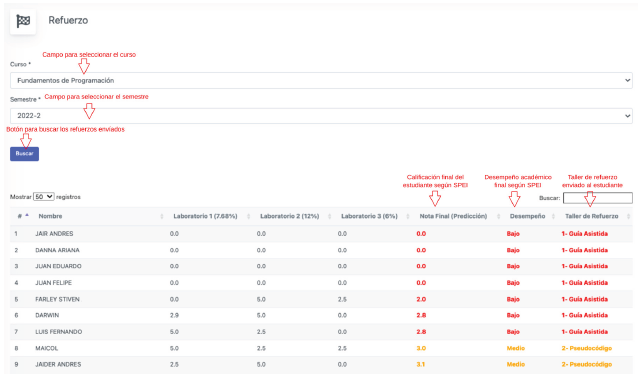Click sort arrows beside Nombre column
This screenshot has height=379, width=638.
[162, 216]
